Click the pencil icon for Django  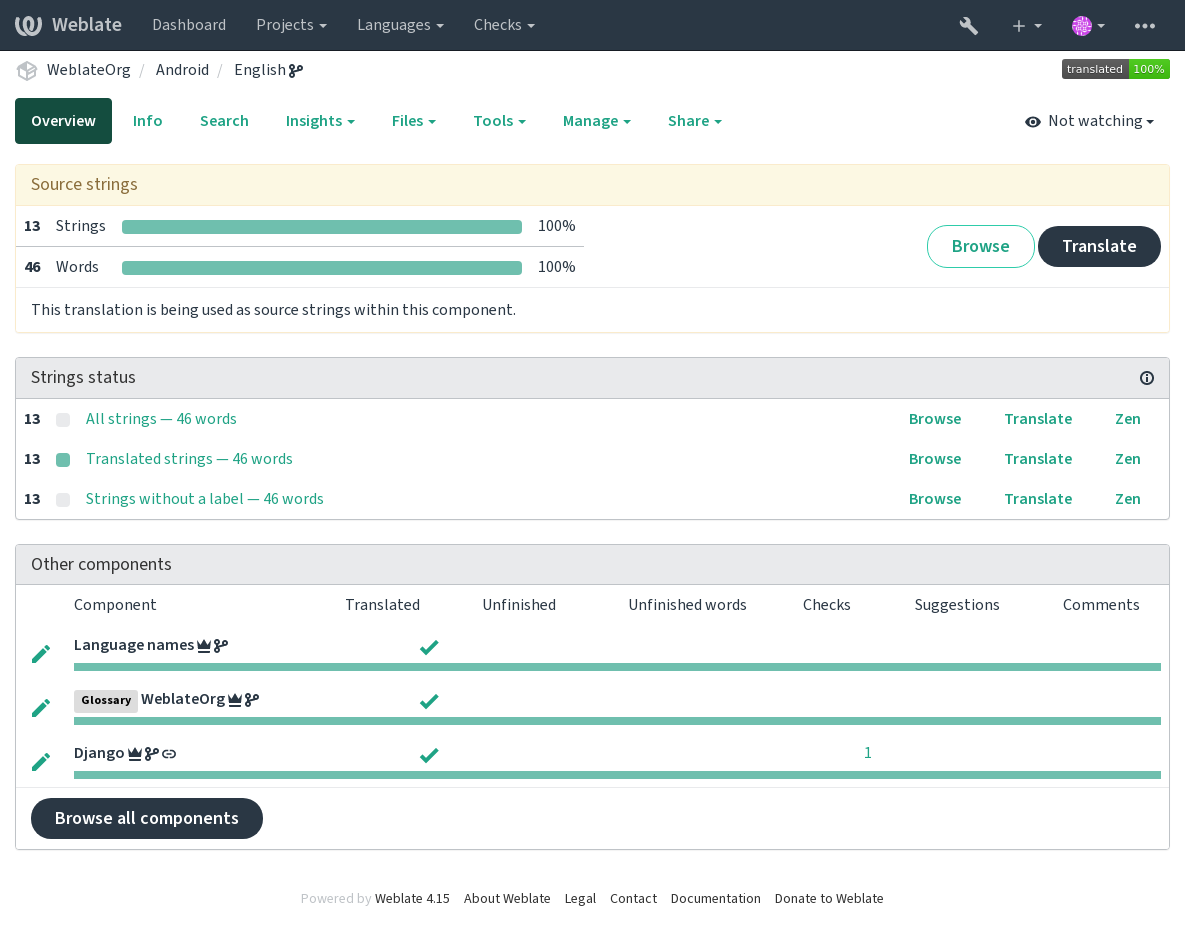42,762
